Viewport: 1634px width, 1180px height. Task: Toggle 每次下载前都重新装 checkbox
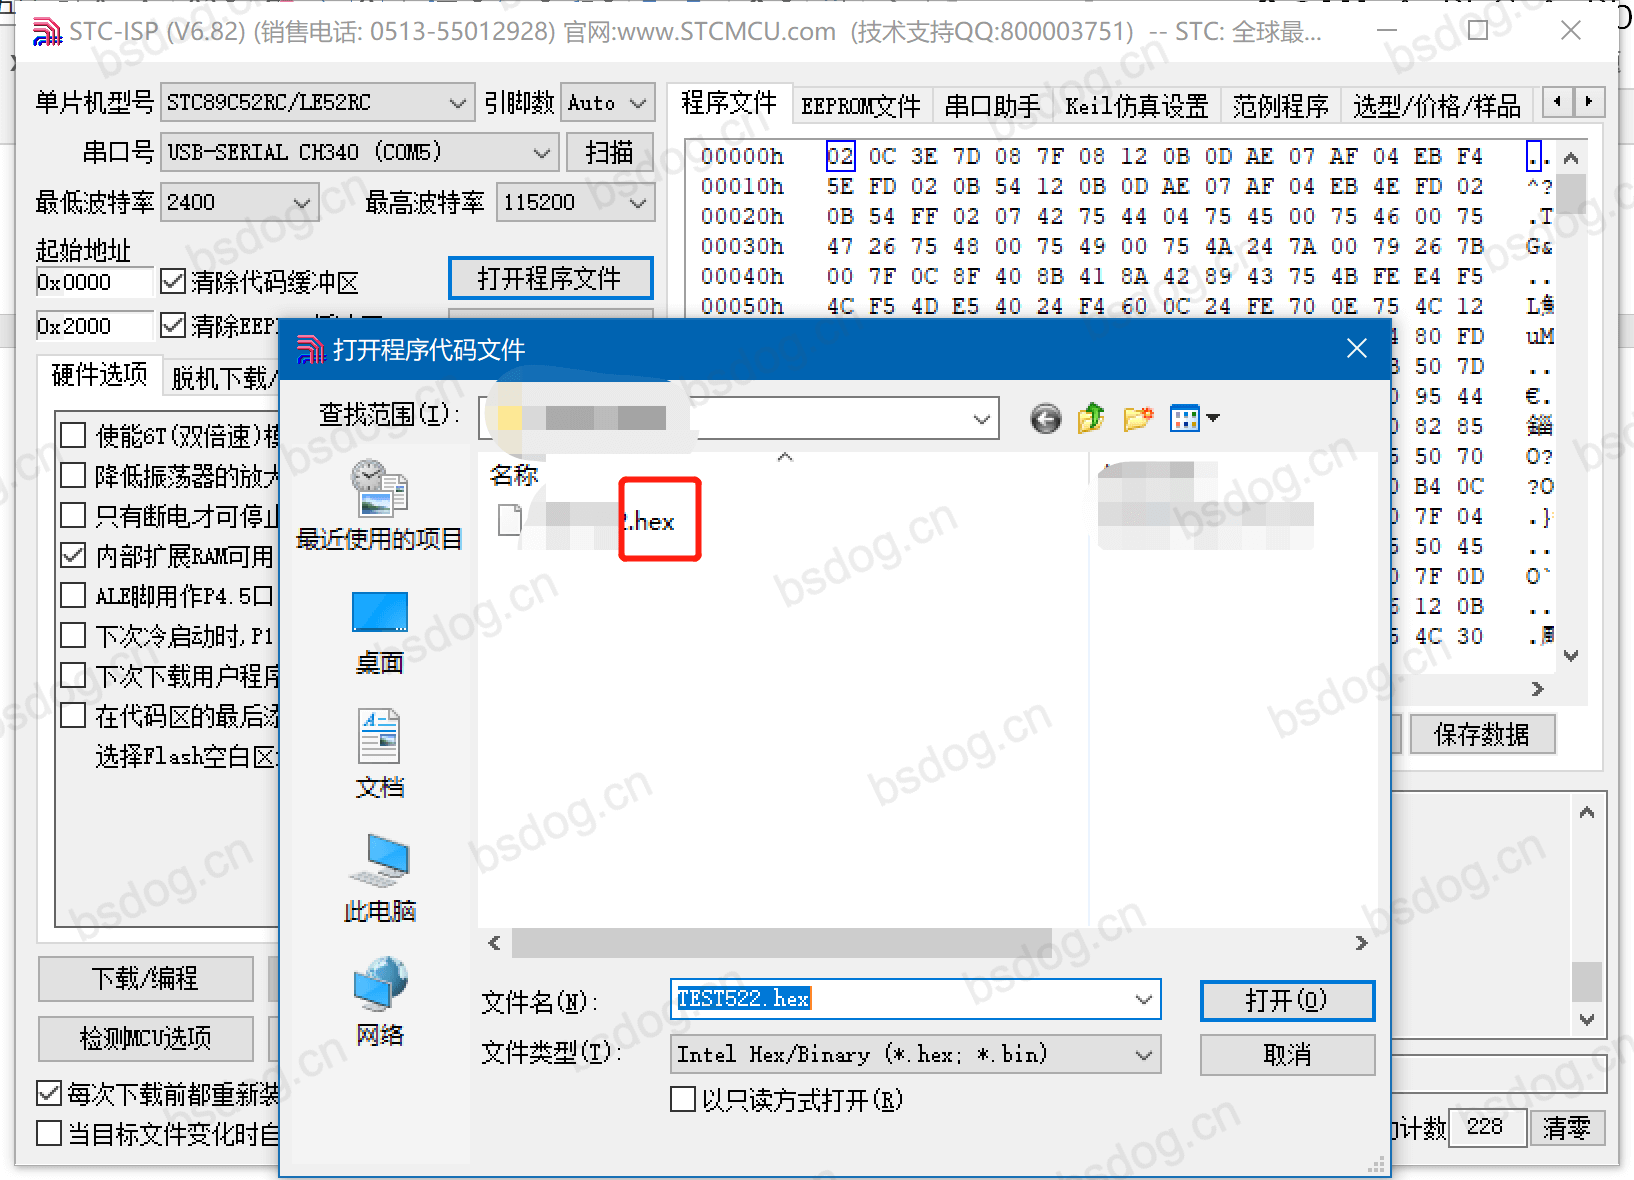tap(49, 1094)
